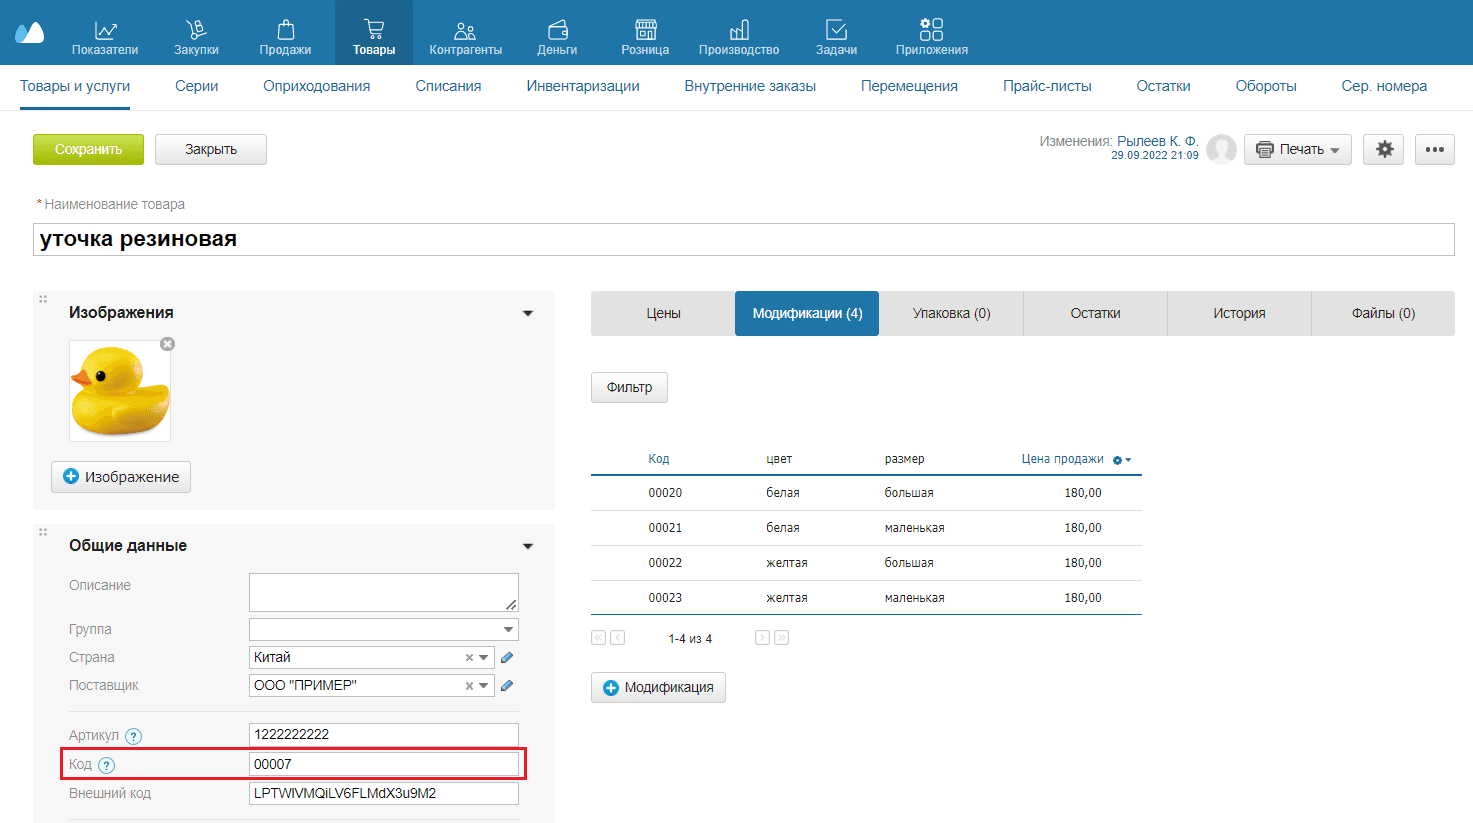
Task: Open the Показатели section icon
Action: [x=105, y=30]
